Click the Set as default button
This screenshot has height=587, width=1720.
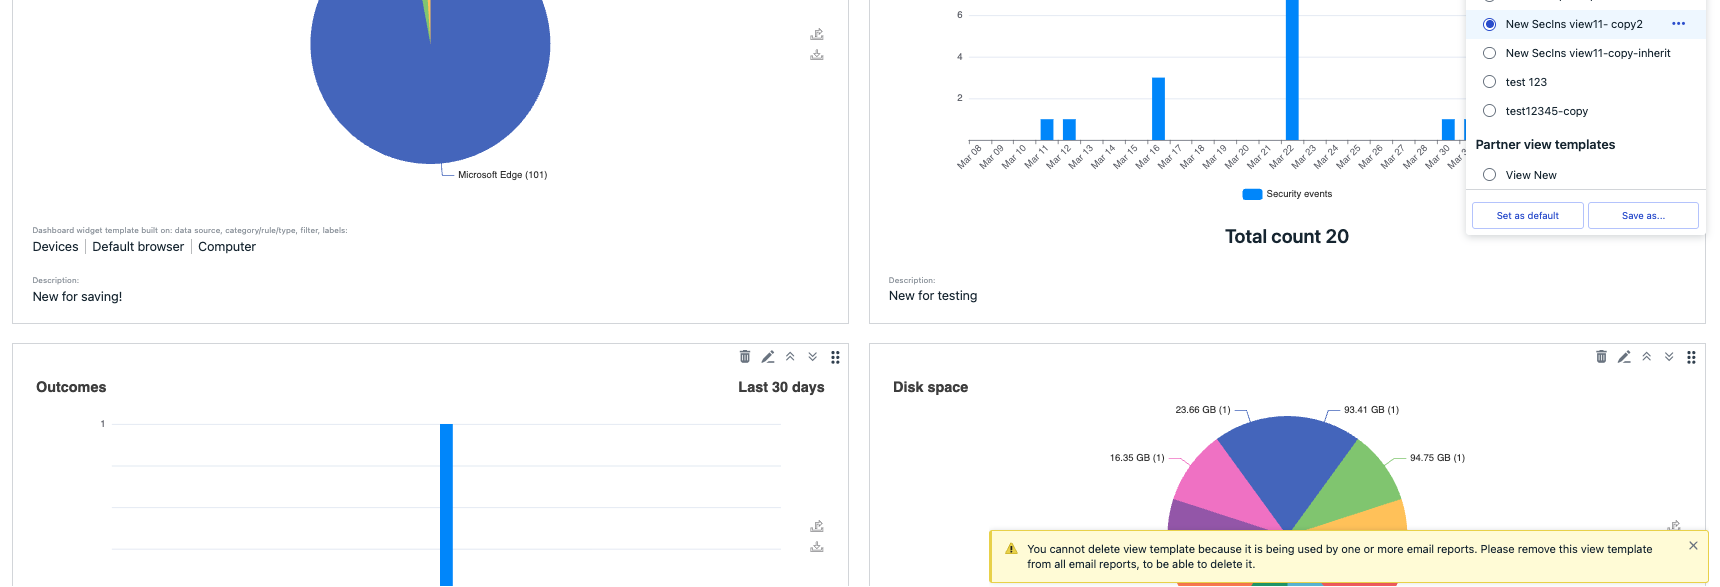pyautogui.click(x=1528, y=216)
